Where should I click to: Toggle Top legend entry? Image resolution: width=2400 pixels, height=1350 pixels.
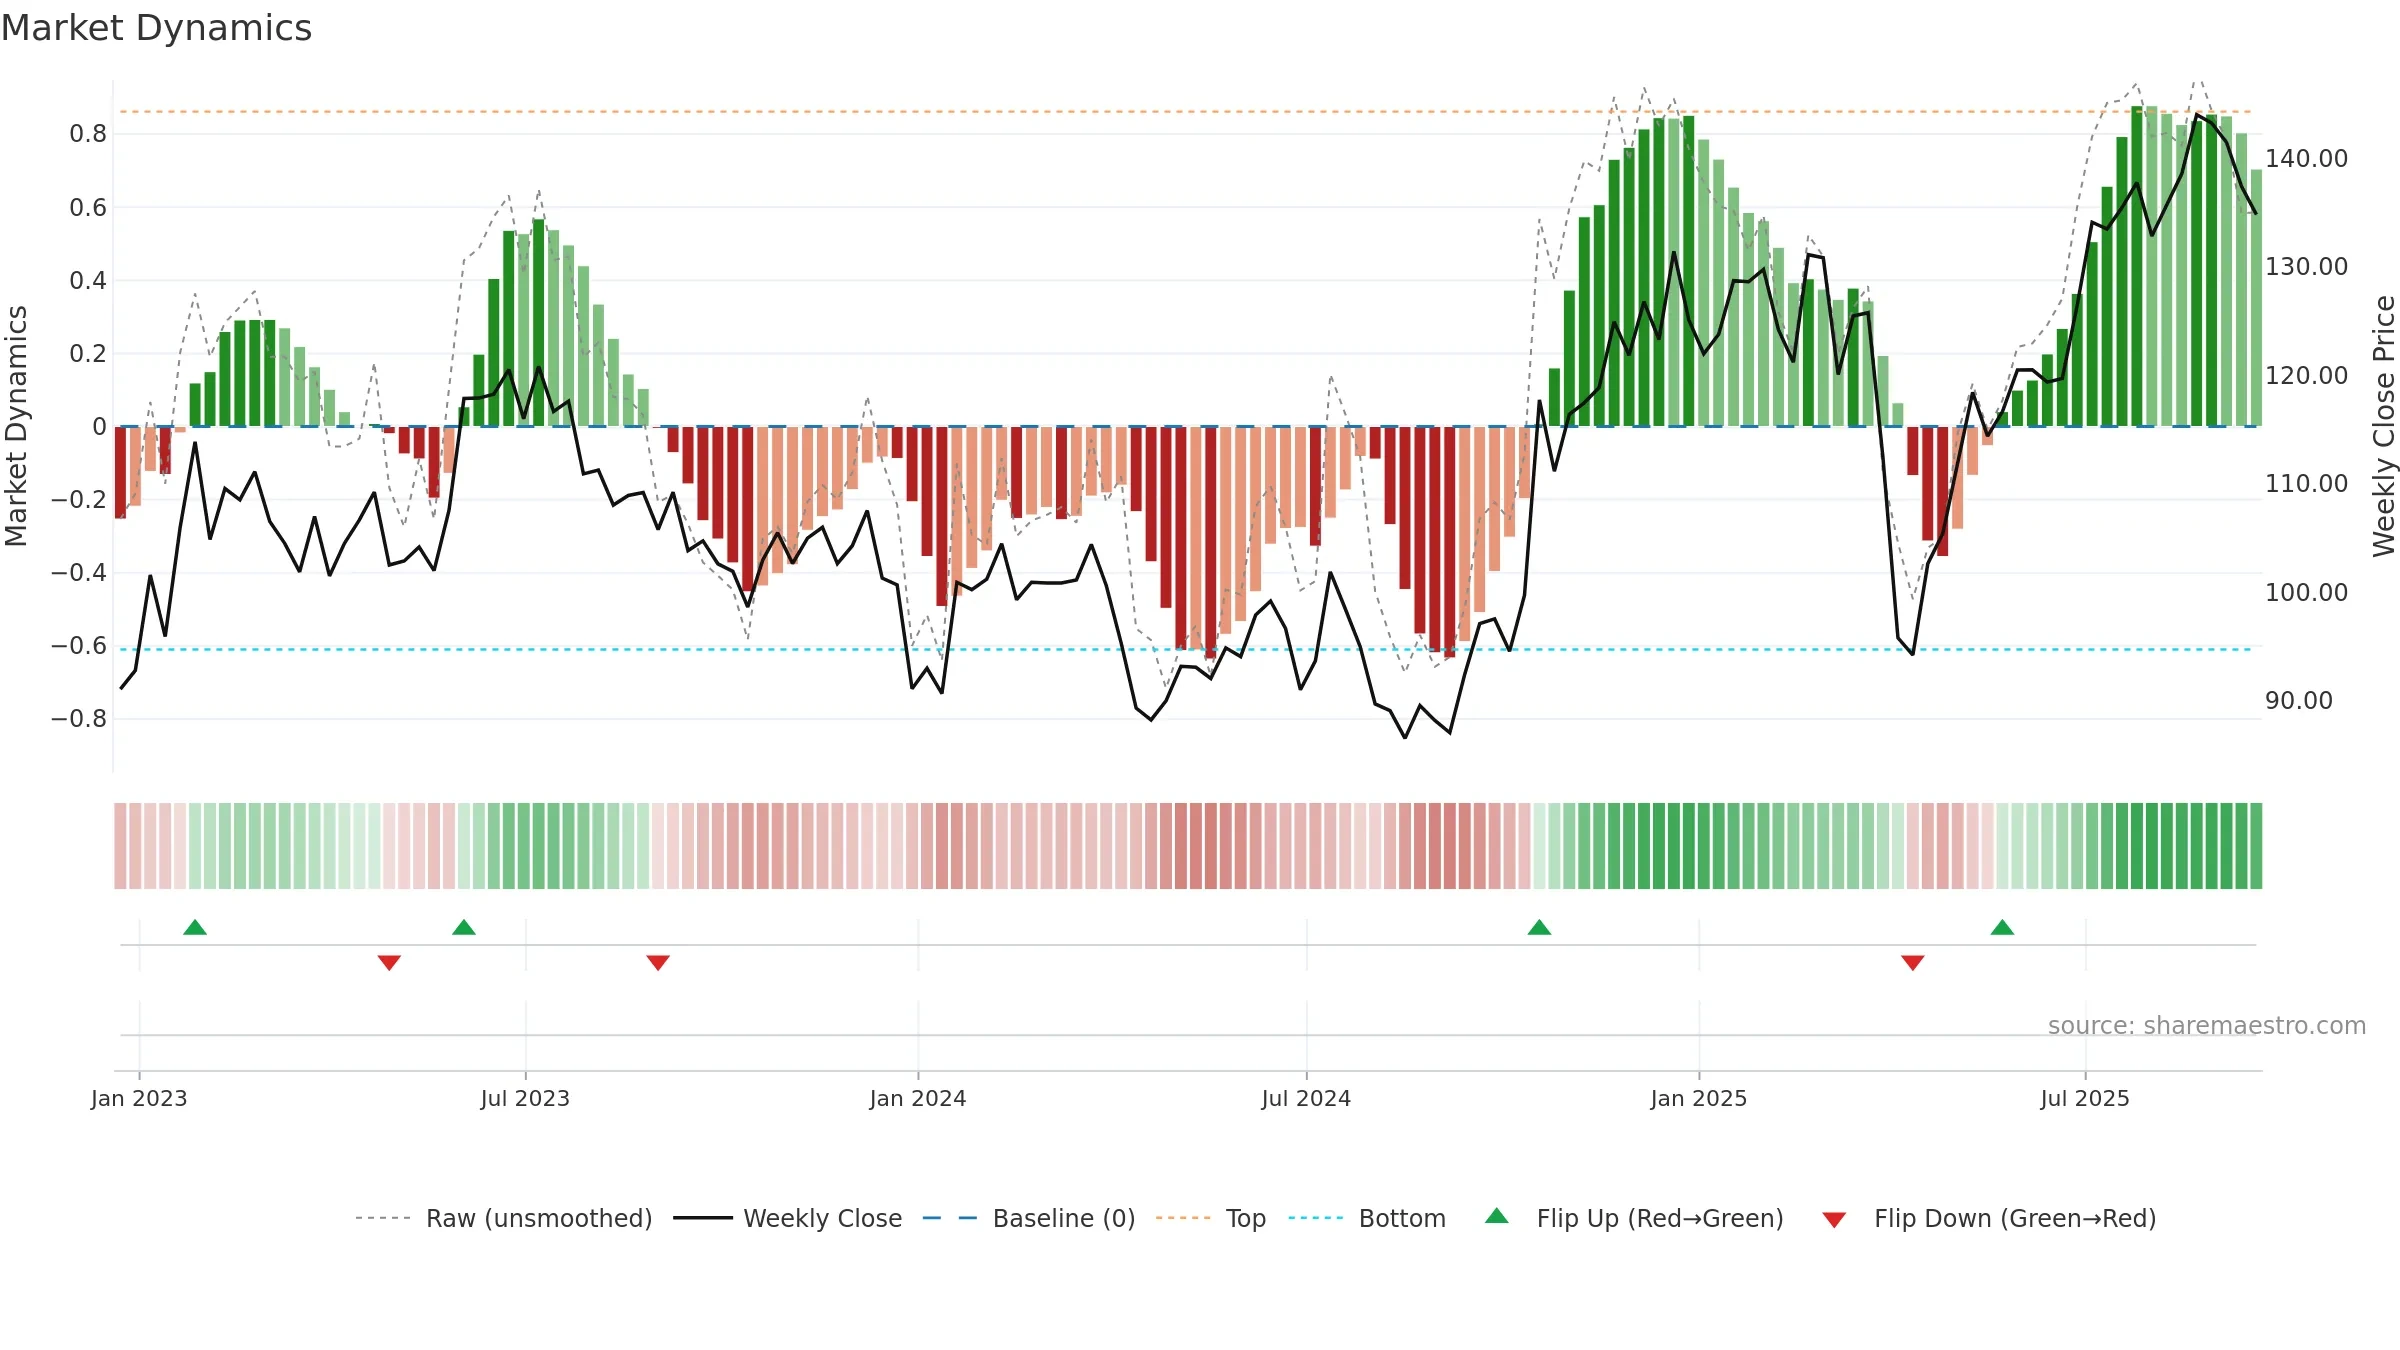[1210, 1218]
